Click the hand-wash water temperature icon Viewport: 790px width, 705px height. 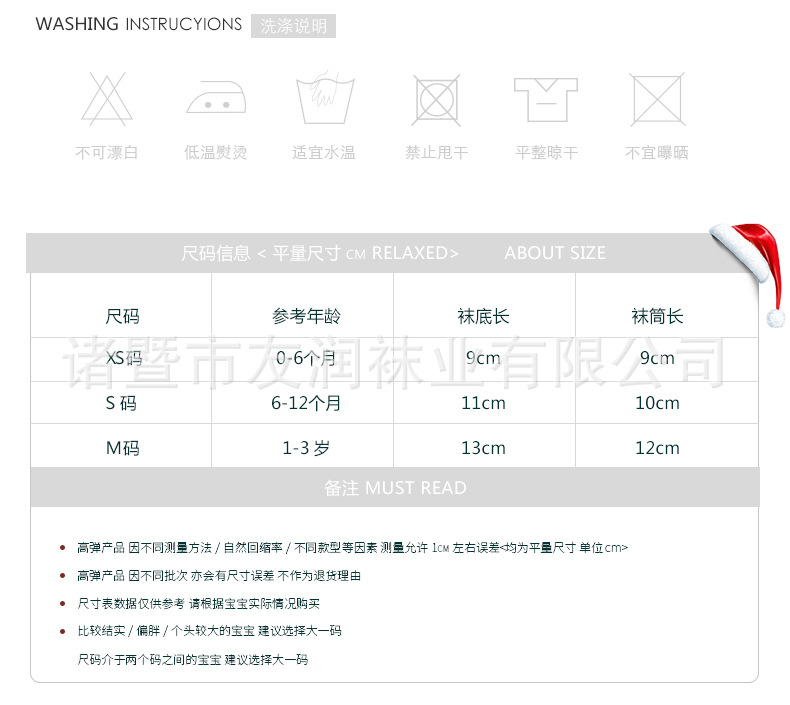[x=322, y=100]
